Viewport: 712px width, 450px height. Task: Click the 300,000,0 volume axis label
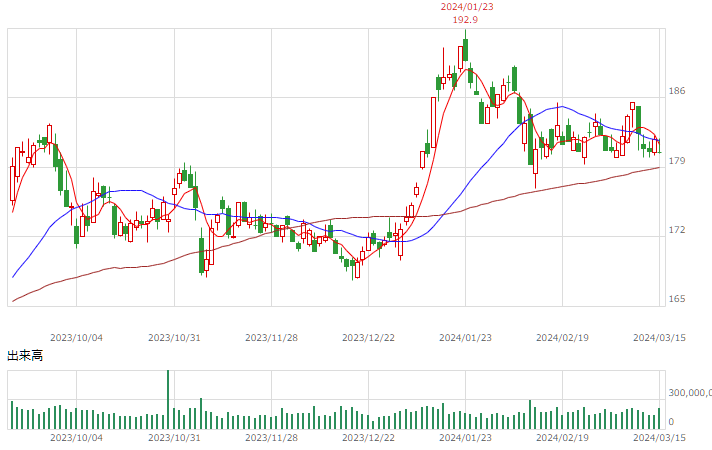[x=690, y=392]
